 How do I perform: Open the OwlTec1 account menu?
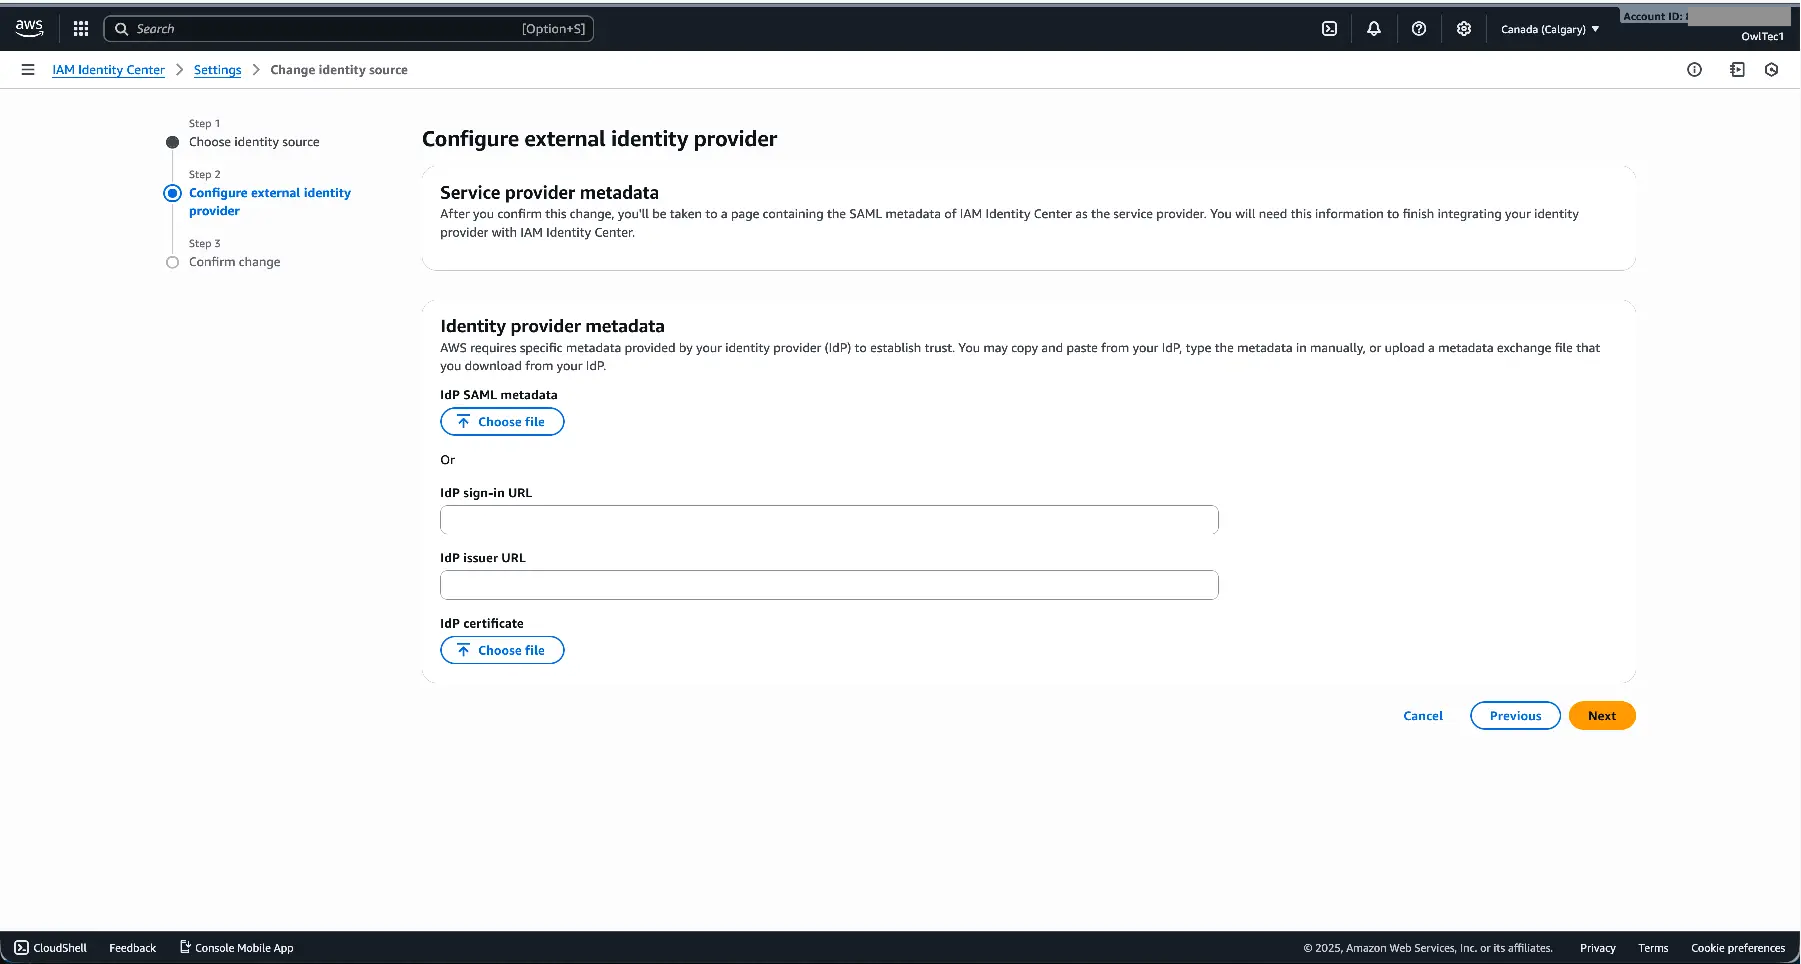(1762, 36)
